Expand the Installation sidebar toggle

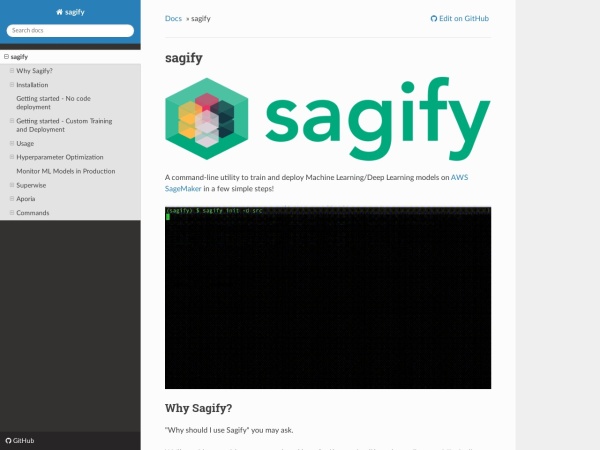[12, 85]
